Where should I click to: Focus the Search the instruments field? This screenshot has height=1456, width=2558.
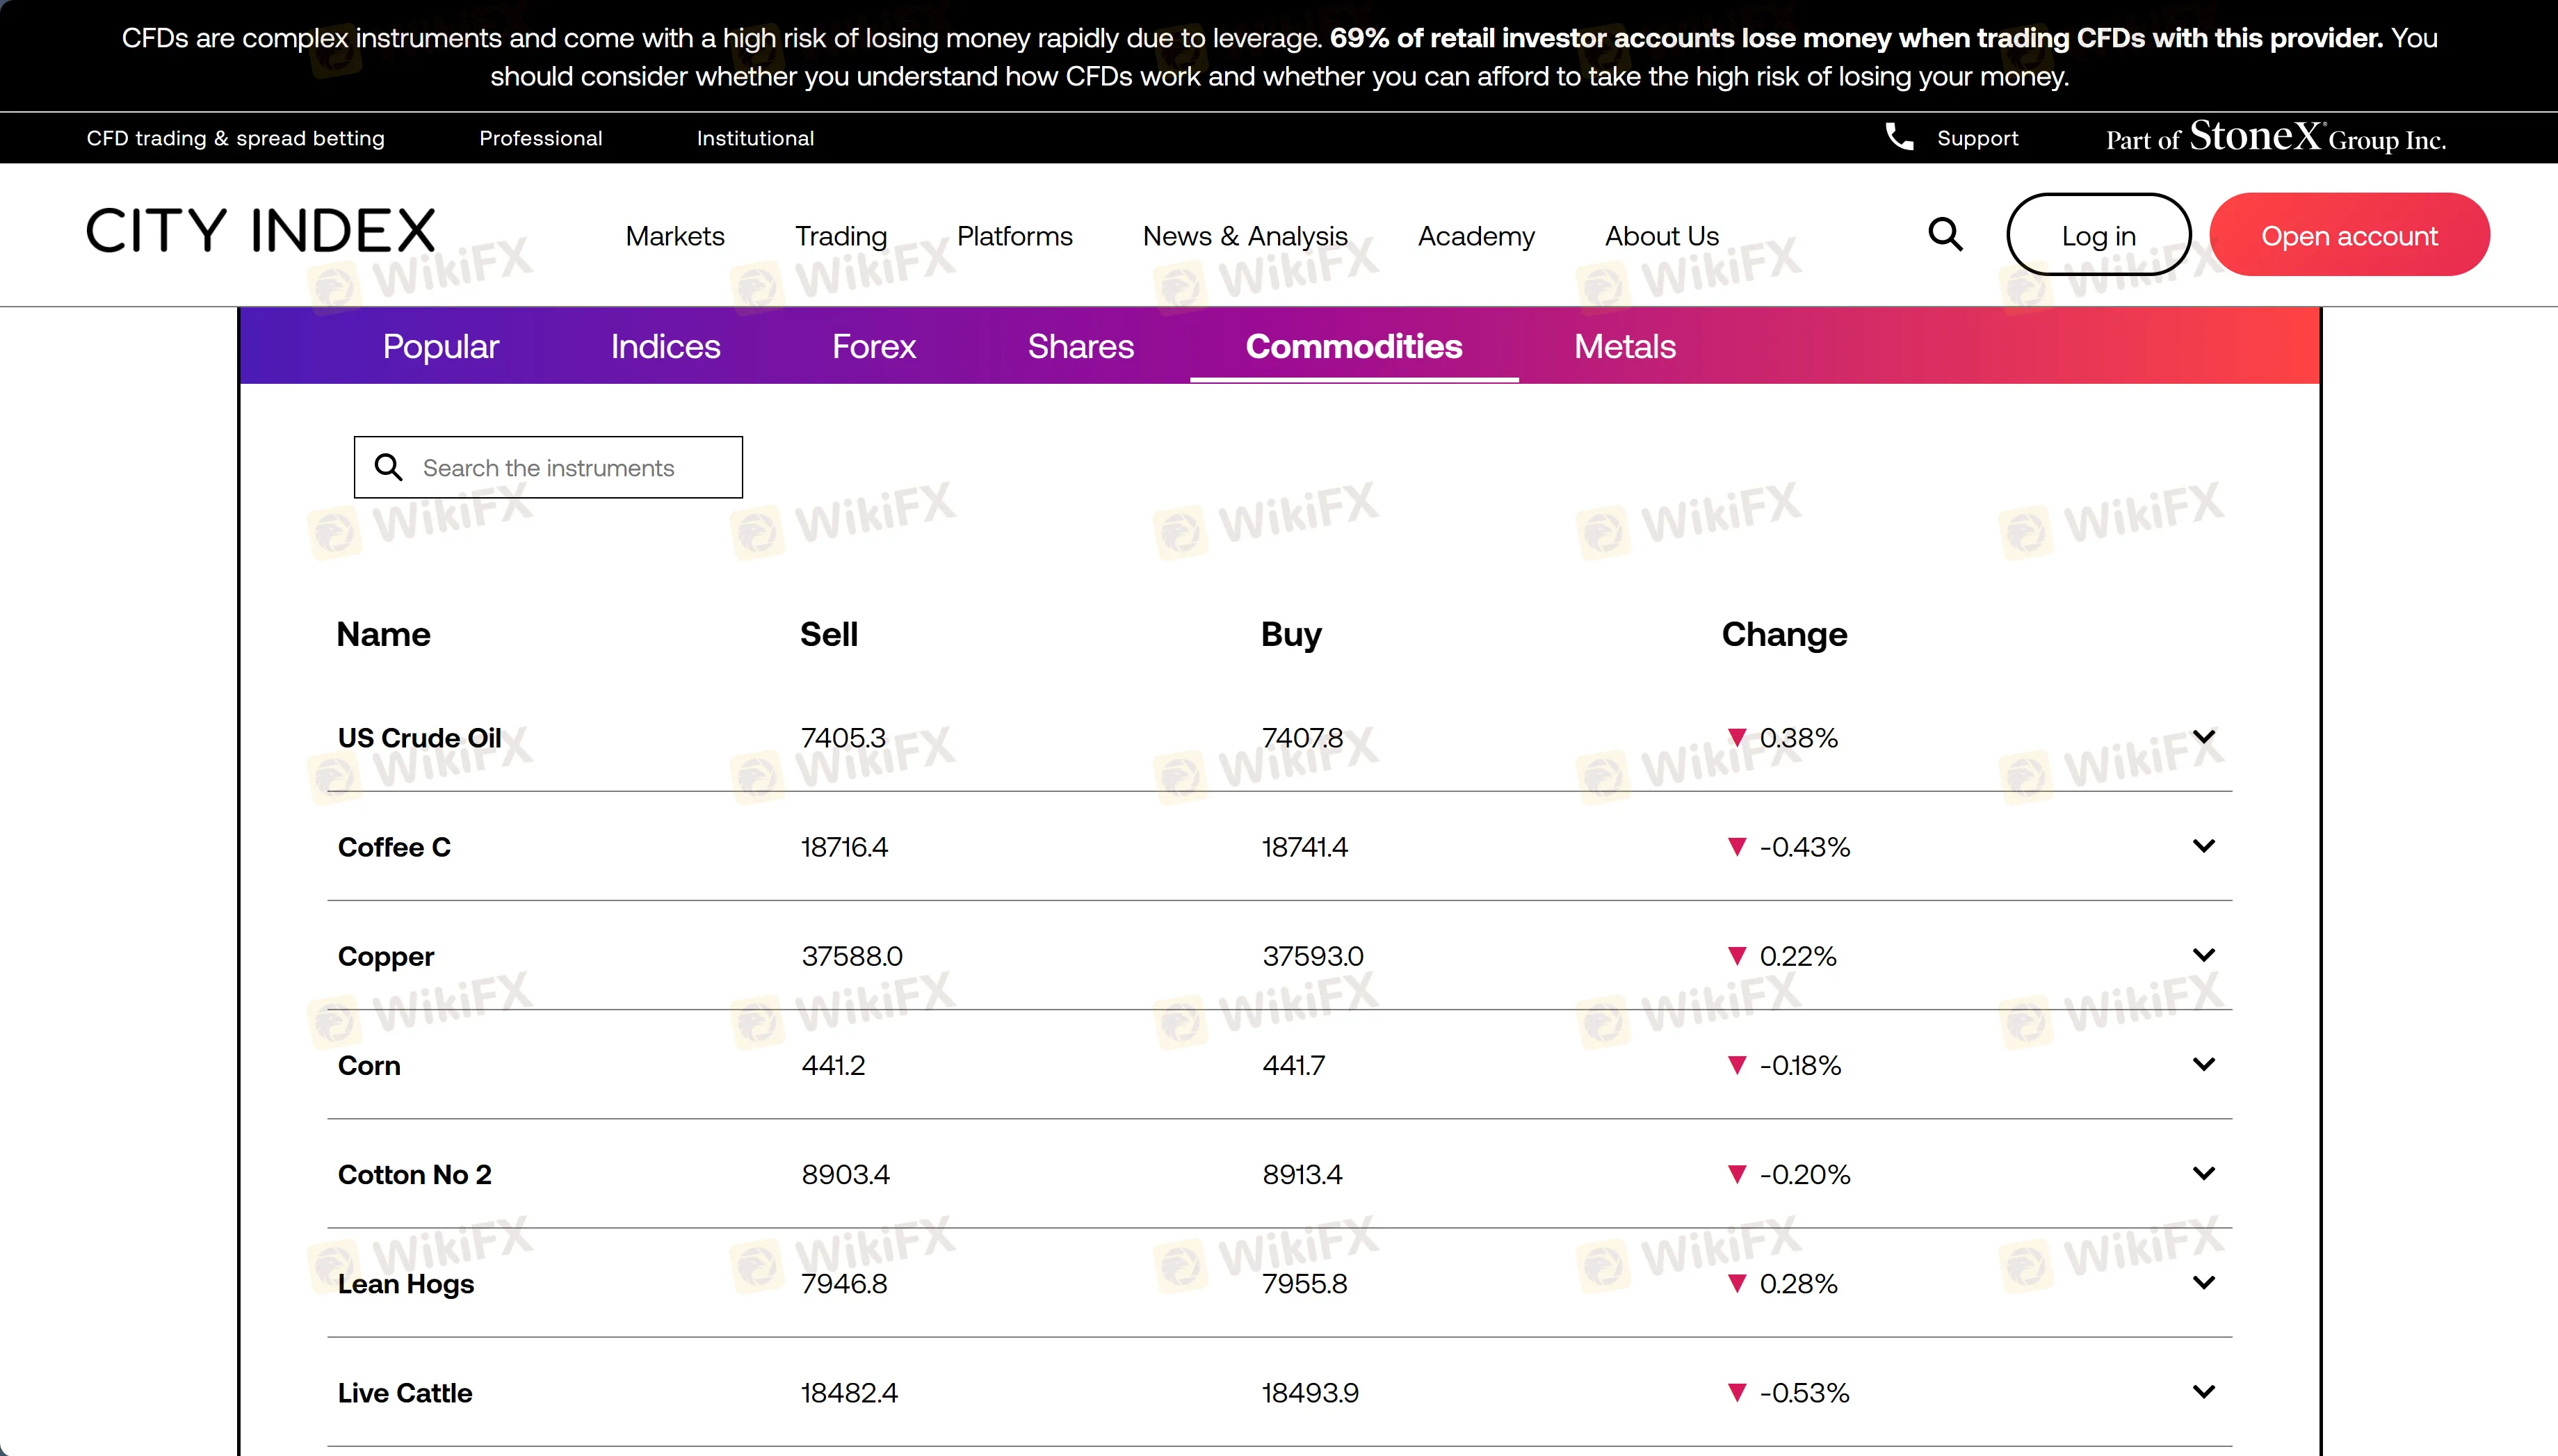[x=548, y=467]
